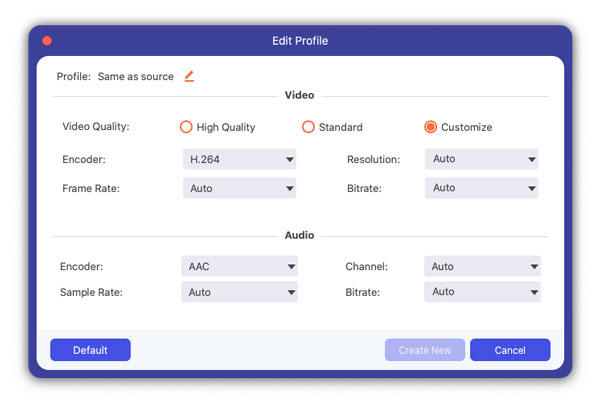Screen dimensions: 600x409
Task: Expand the Resolution dropdown
Action: pos(481,159)
